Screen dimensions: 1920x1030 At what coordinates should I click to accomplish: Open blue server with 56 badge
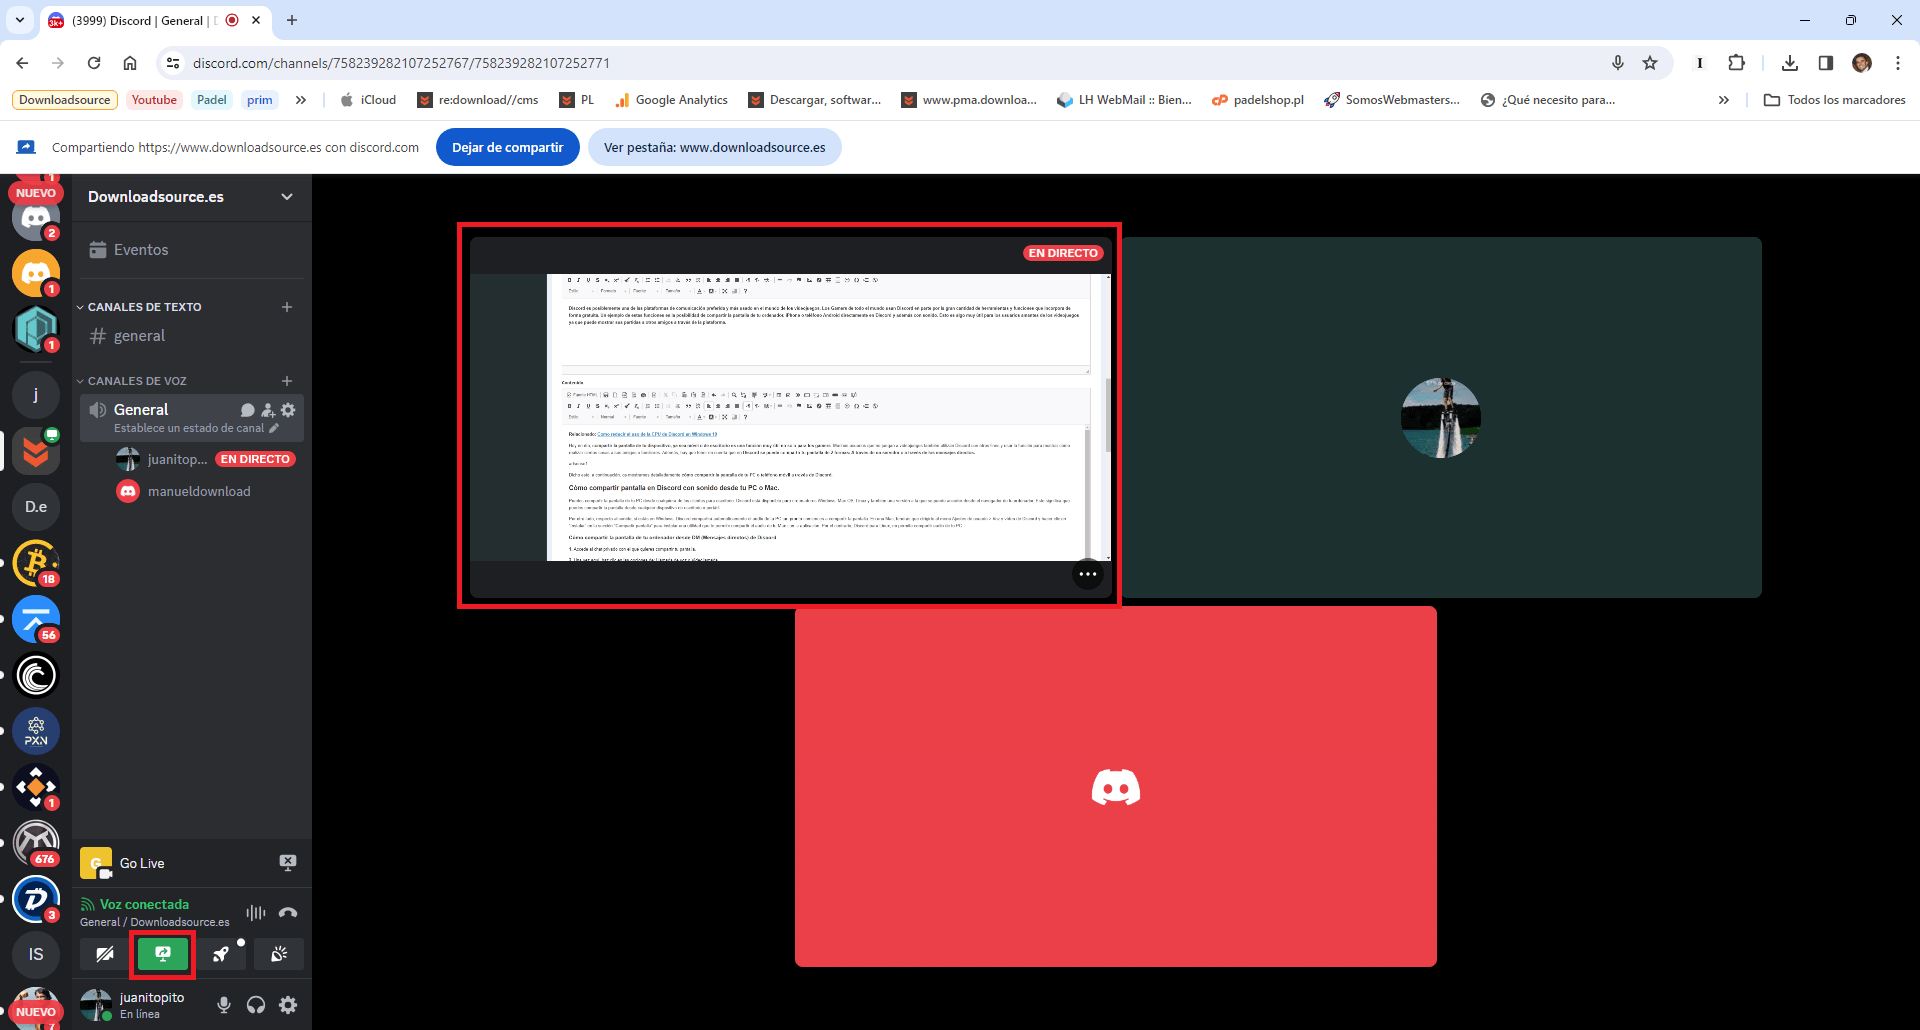click(36, 619)
